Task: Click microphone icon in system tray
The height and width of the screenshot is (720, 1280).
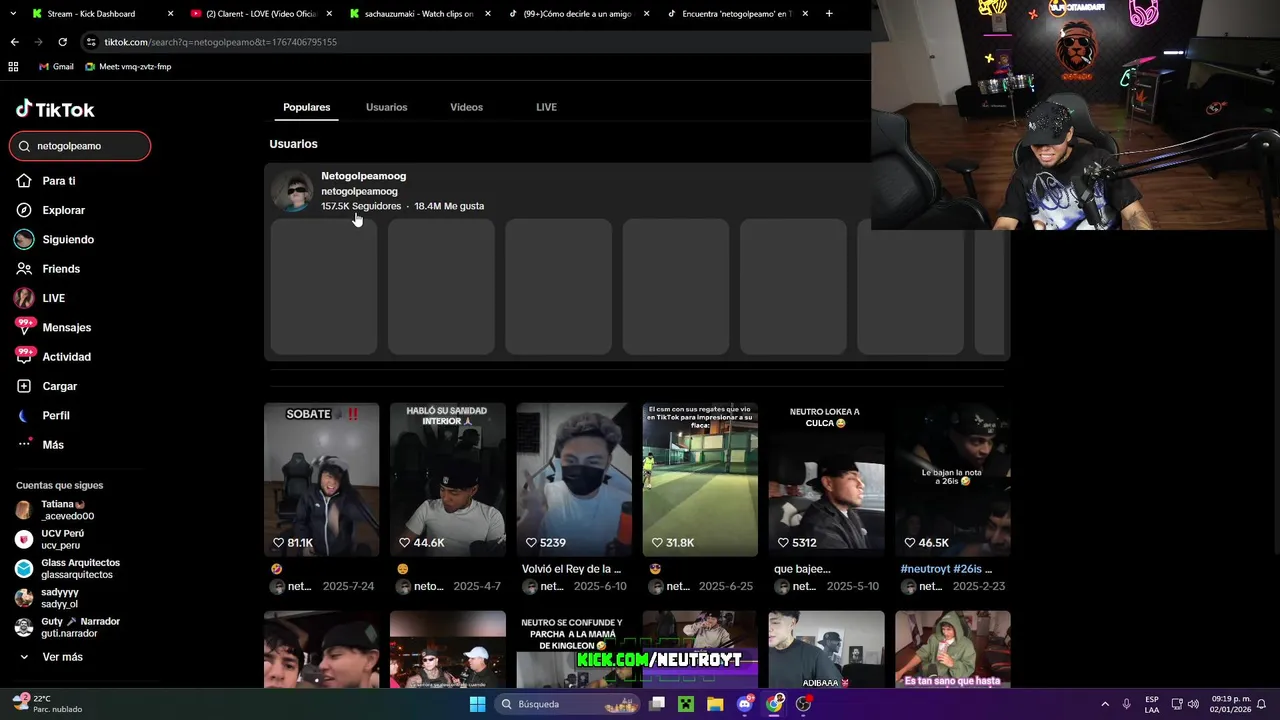Action: pyautogui.click(x=1127, y=704)
